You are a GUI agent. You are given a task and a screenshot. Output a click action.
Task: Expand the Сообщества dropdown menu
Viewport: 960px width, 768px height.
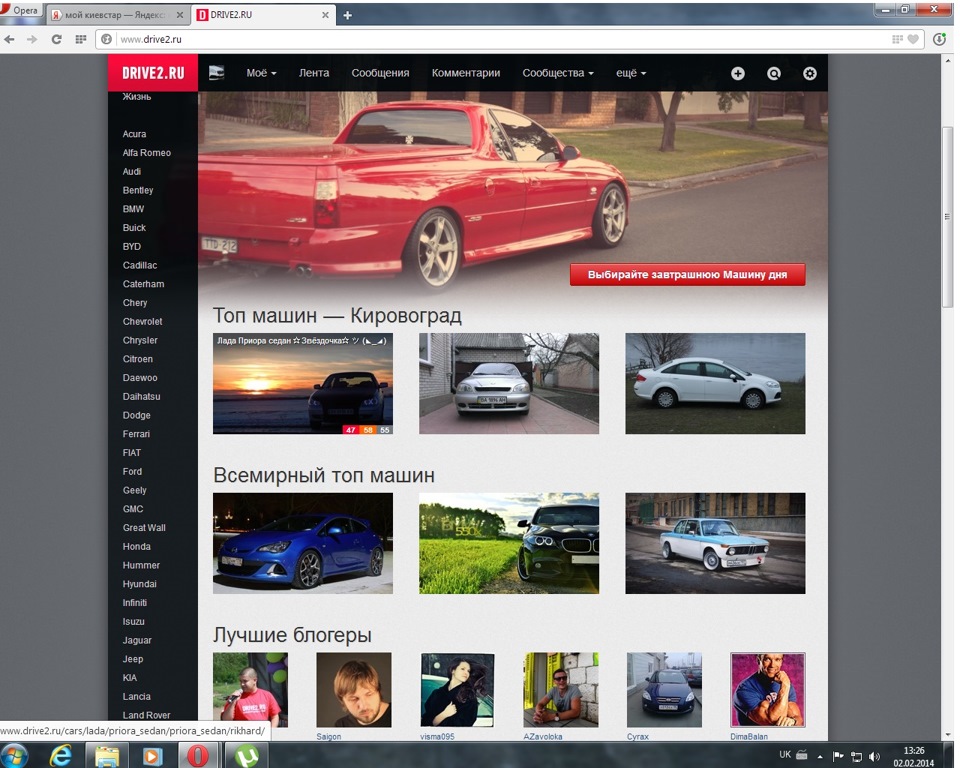558,73
